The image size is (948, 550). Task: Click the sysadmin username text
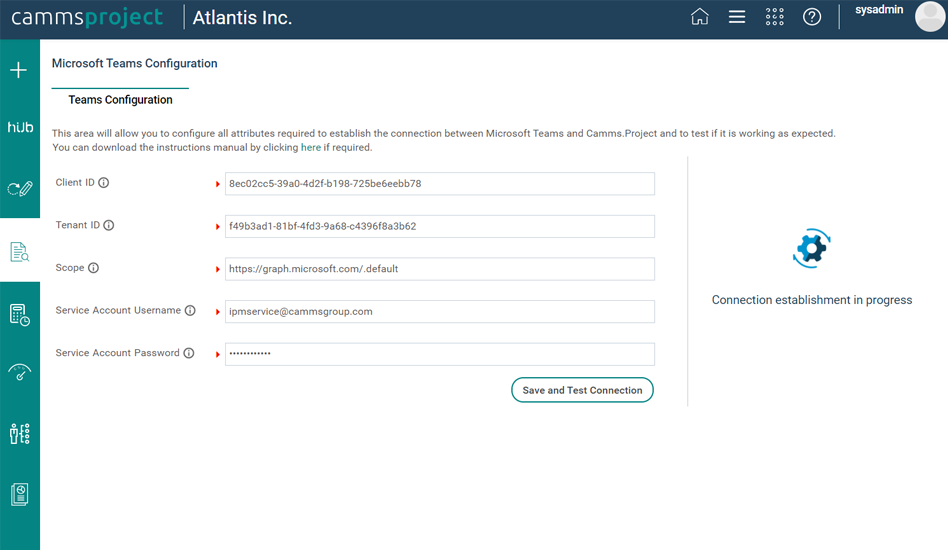(879, 10)
